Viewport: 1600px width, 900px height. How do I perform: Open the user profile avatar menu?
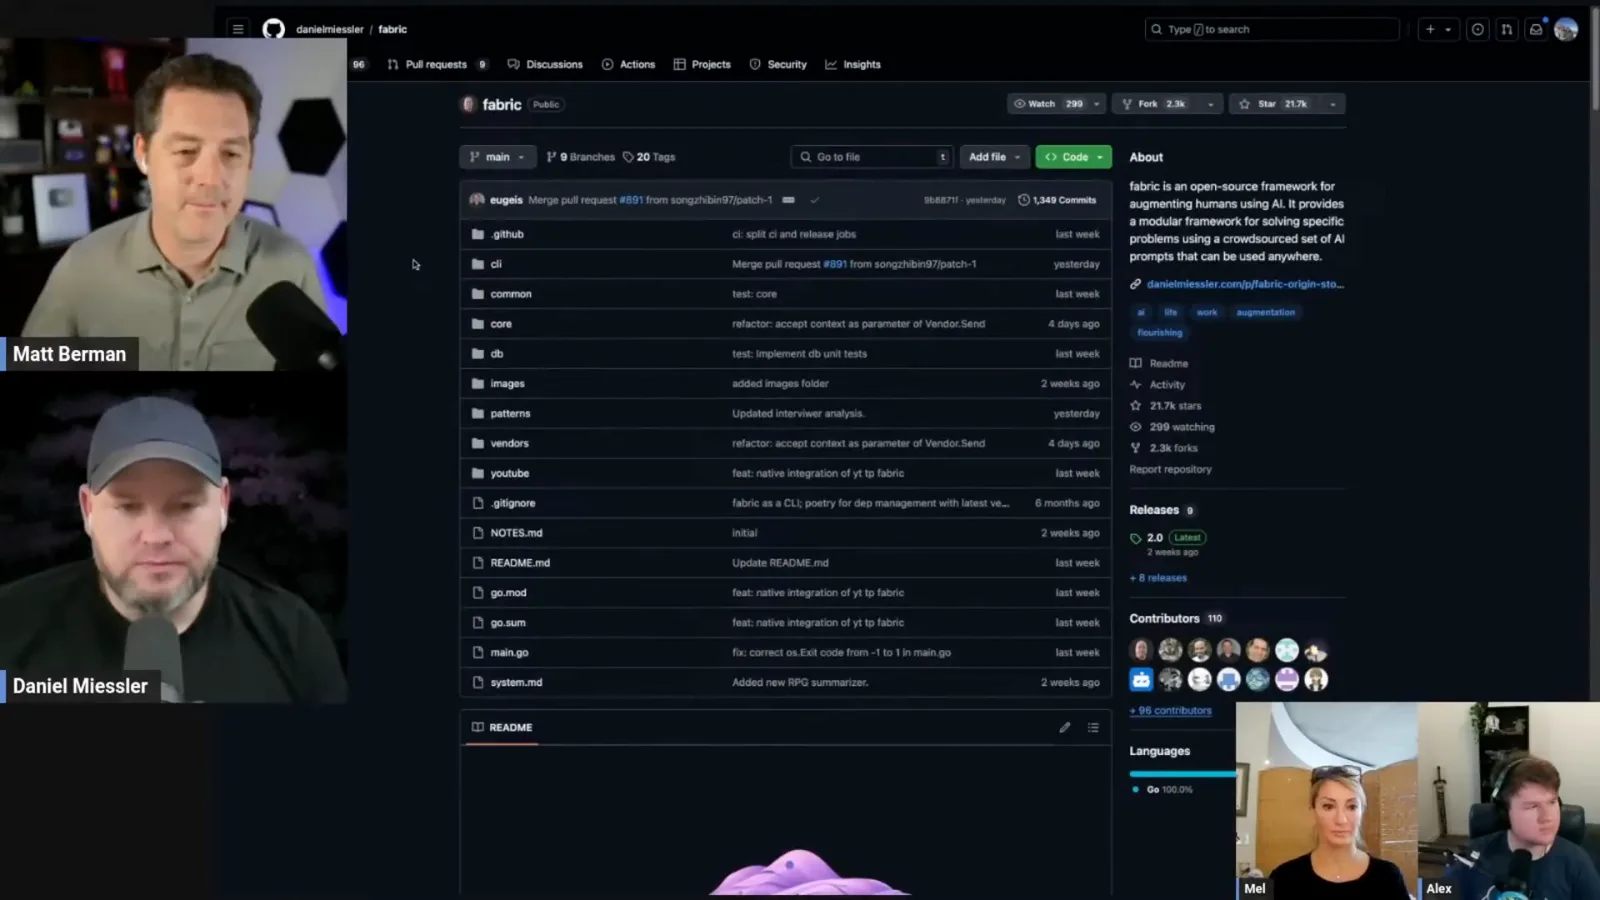pos(1566,29)
